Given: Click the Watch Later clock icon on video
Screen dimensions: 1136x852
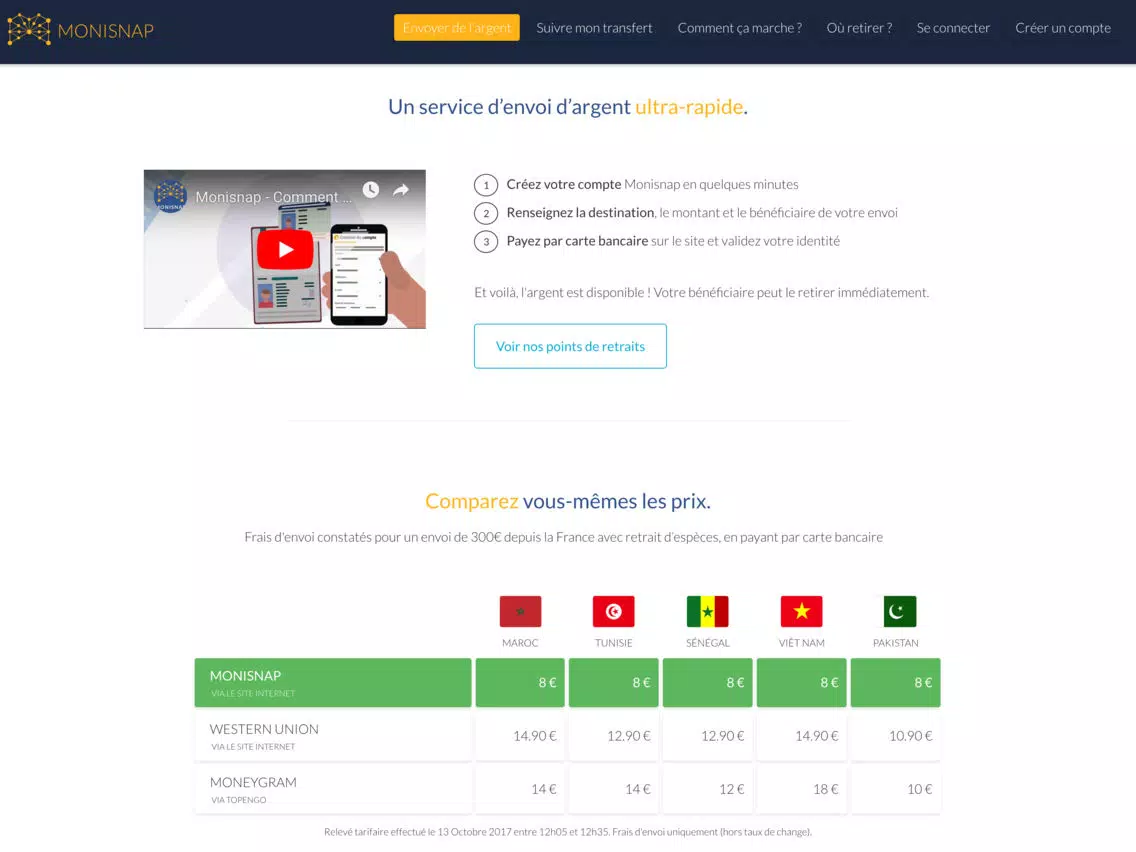Looking at the screenshot, I should click(371, 190).
